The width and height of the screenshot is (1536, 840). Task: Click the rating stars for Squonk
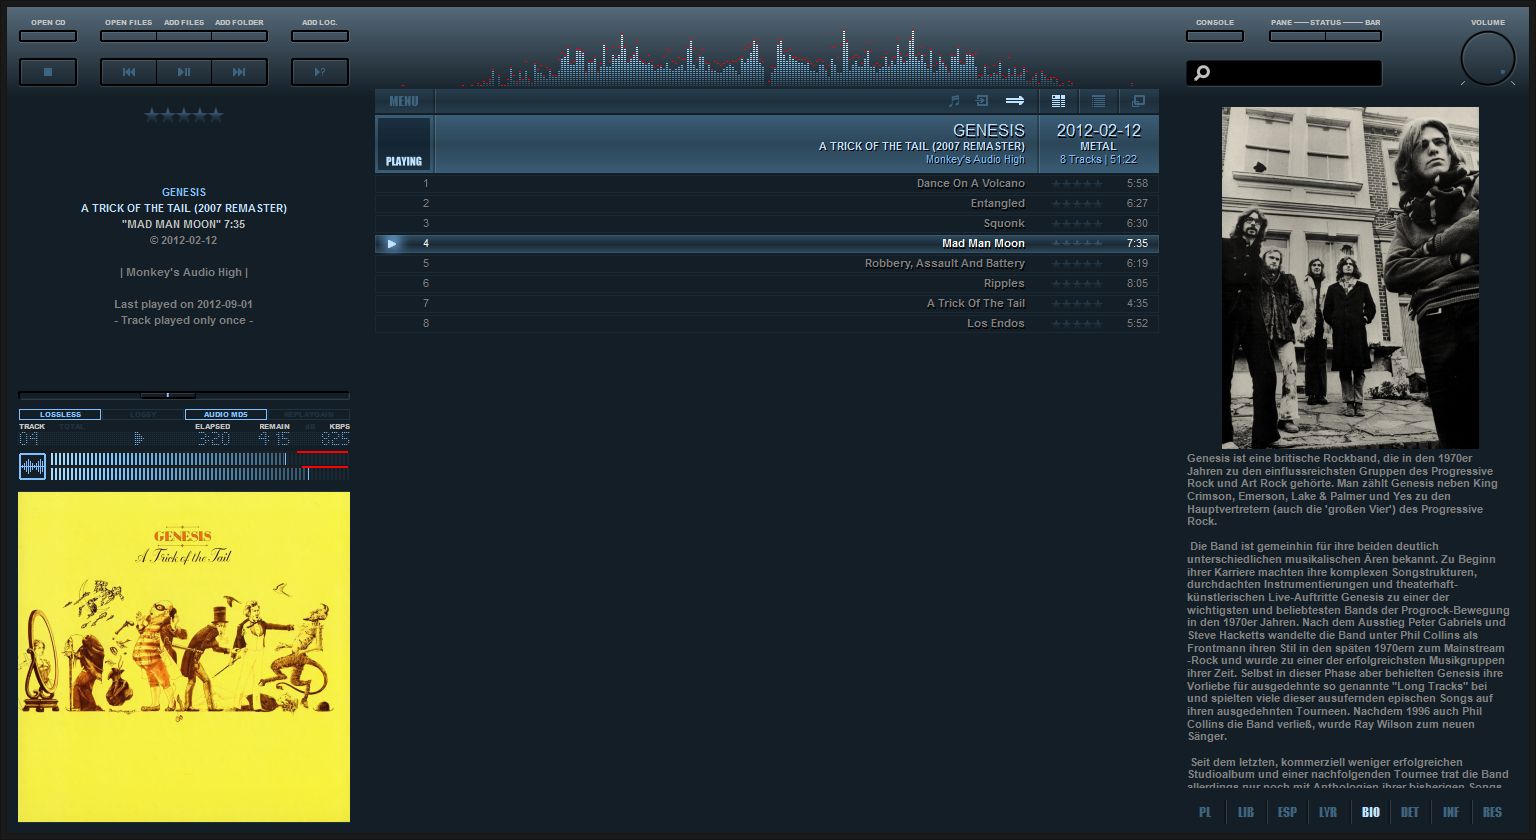click(1077, 224)
